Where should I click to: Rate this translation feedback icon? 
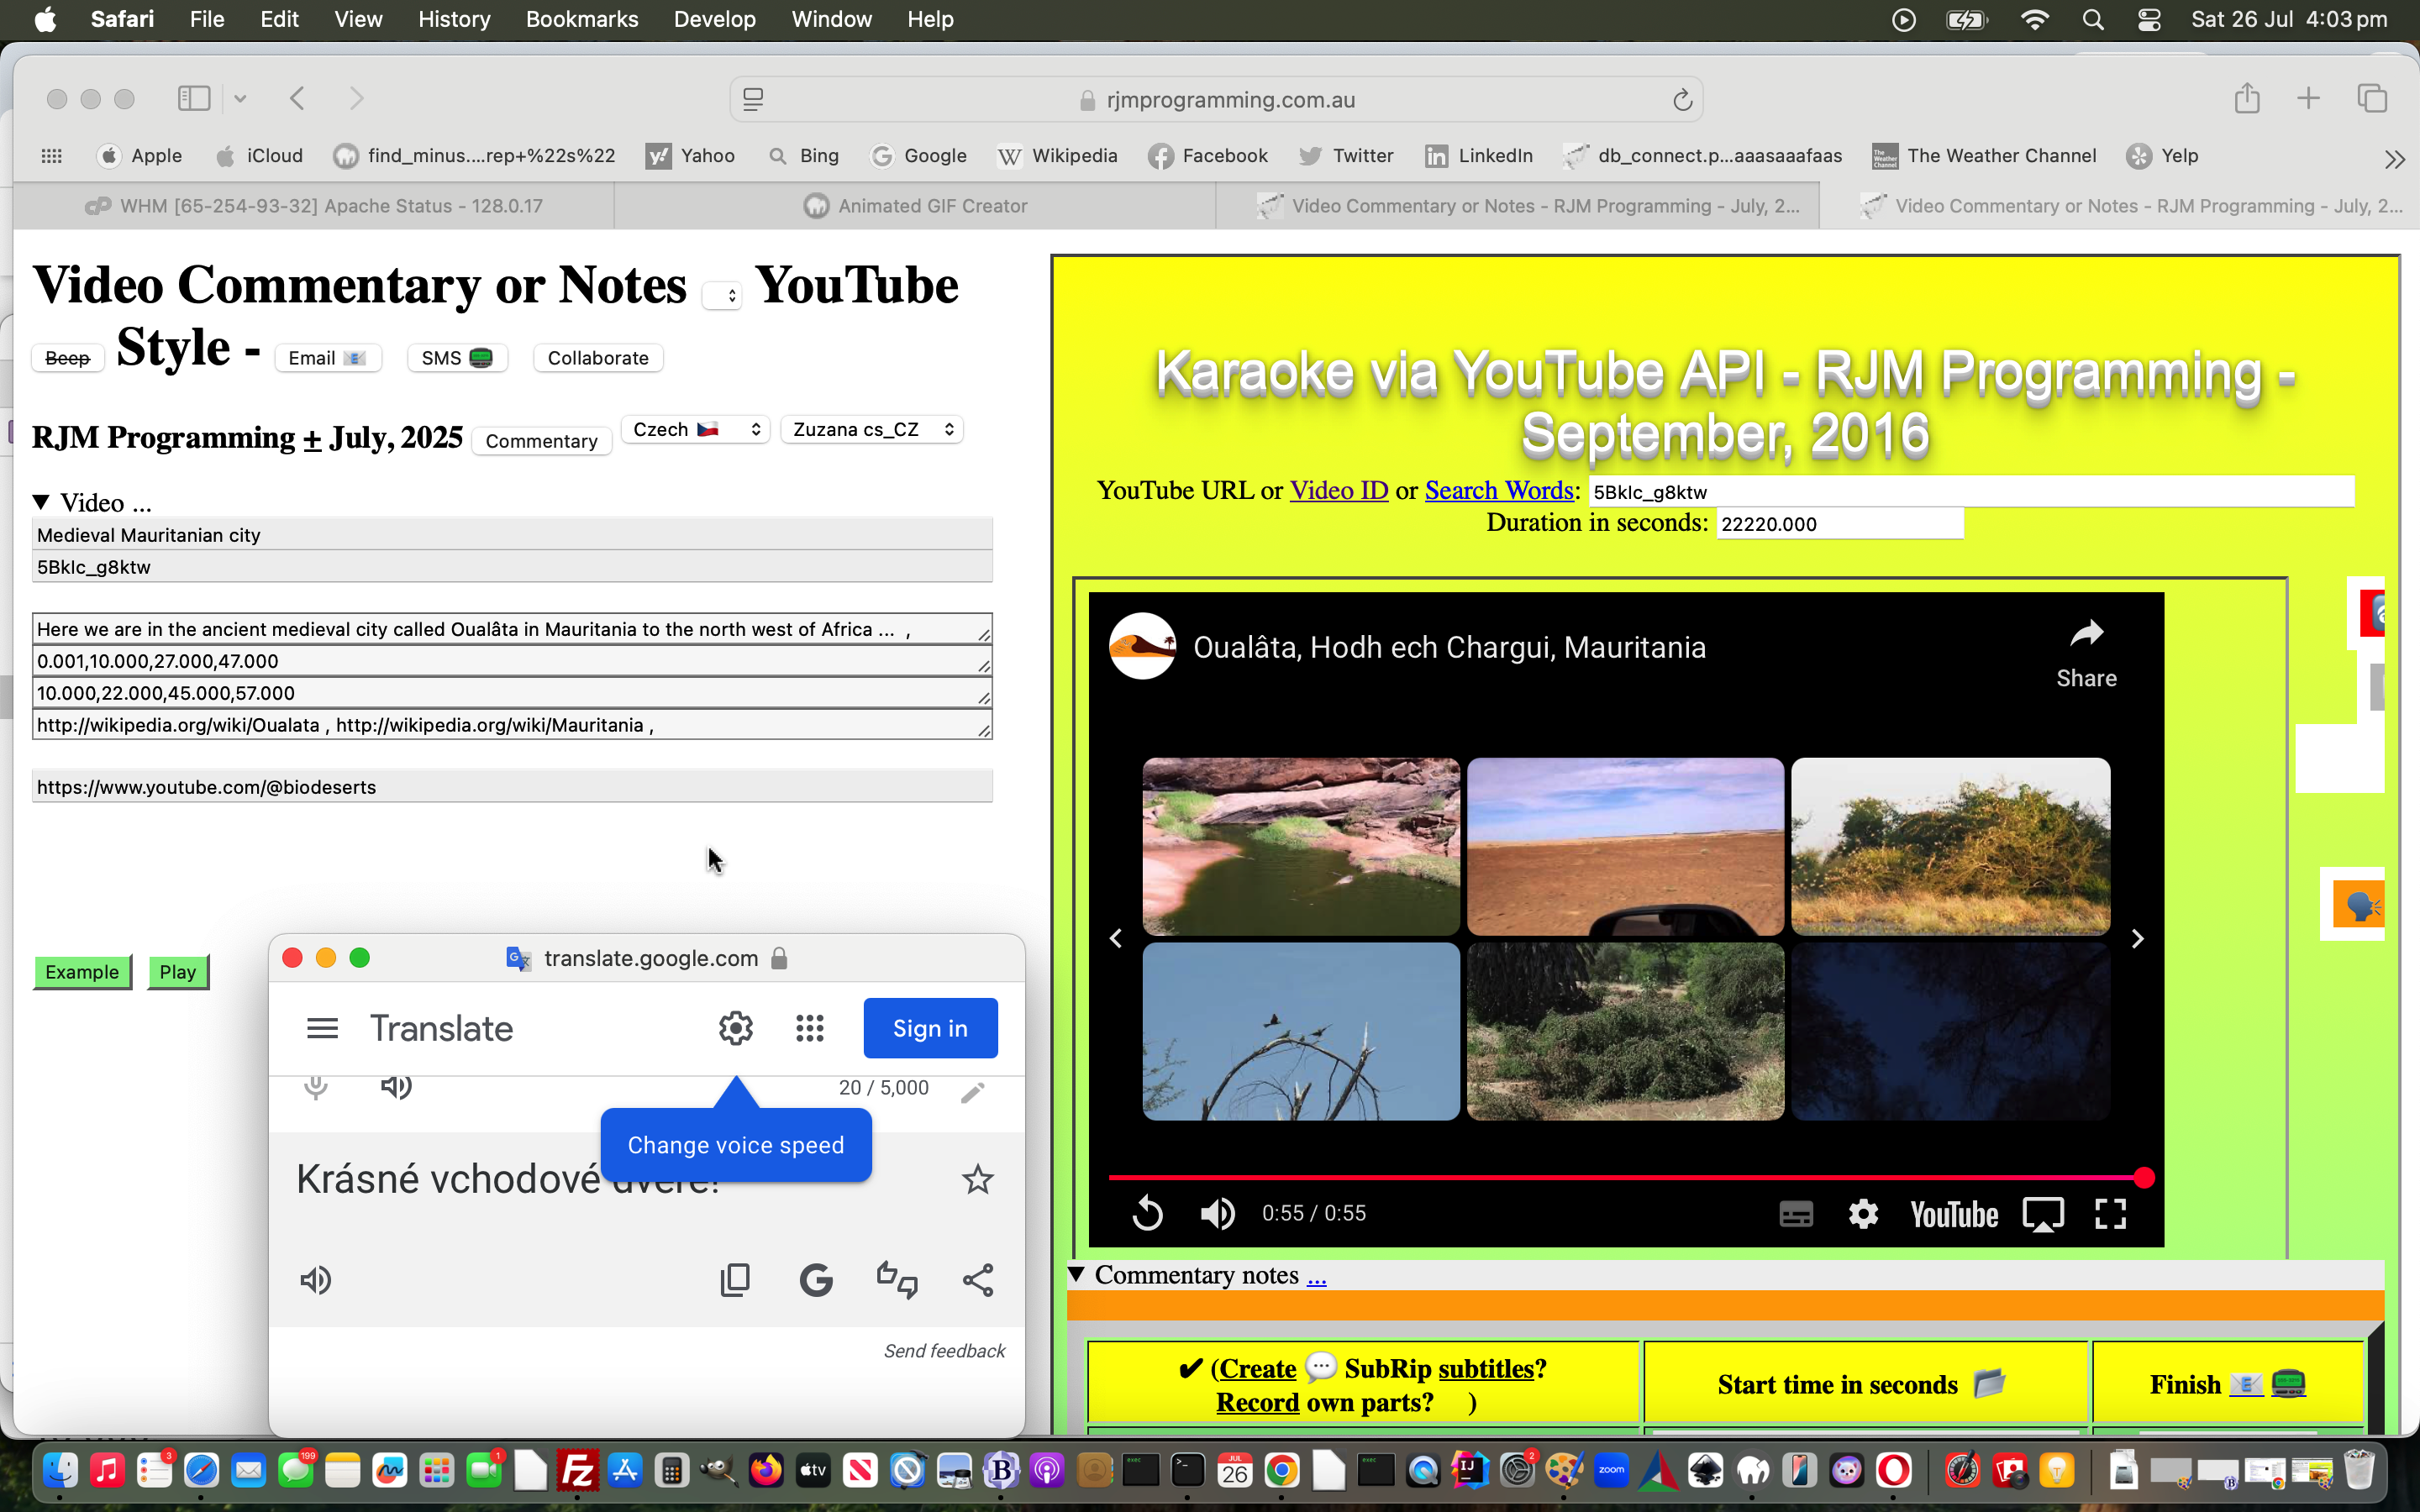(x=897, y=1280)
